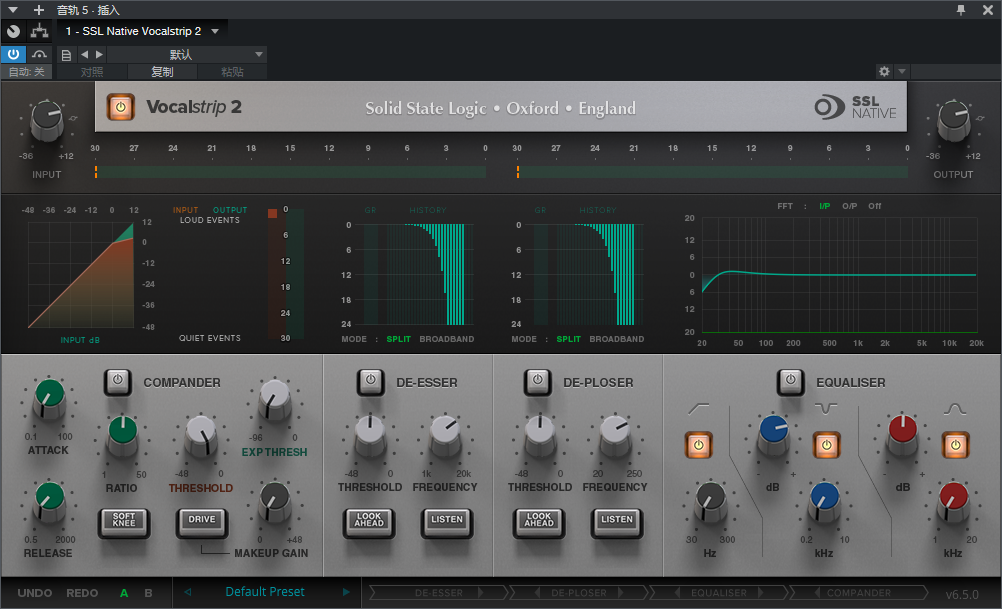The width and height of the screenshot is (1002, 609).
Task: Select the next host preset triangle
Action: click(99, 54)
